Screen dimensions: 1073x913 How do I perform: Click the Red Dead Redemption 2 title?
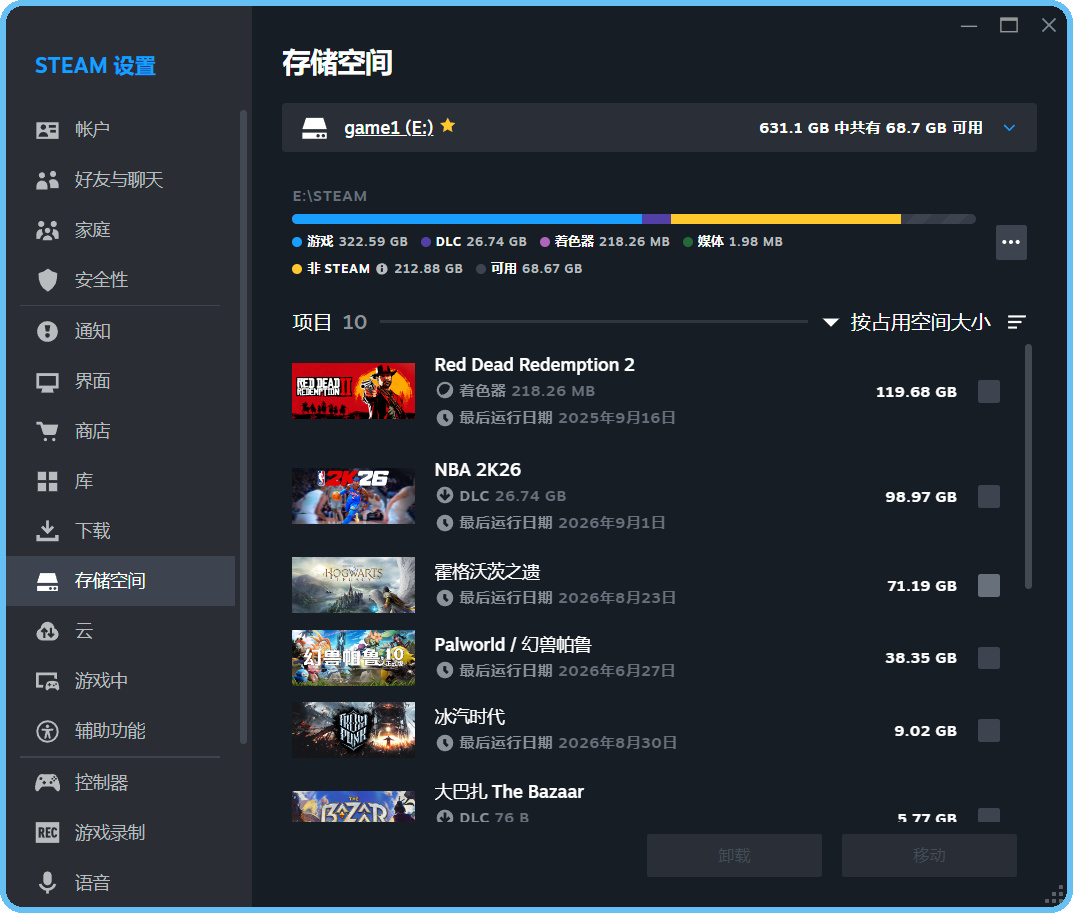pyautogui.click(x=534, y=365)
